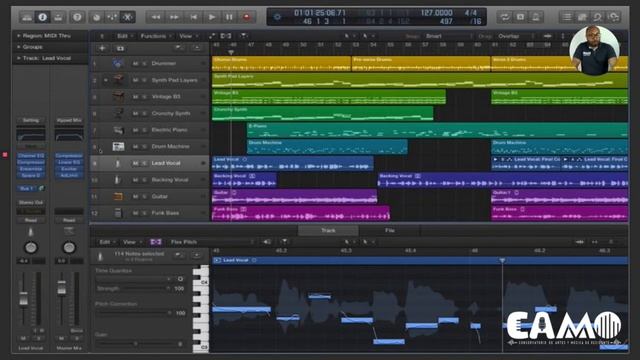Open the Quick Help question mark icon
Image resolution: width=640 pixels, height=360 pixels.
pos(77,17)
